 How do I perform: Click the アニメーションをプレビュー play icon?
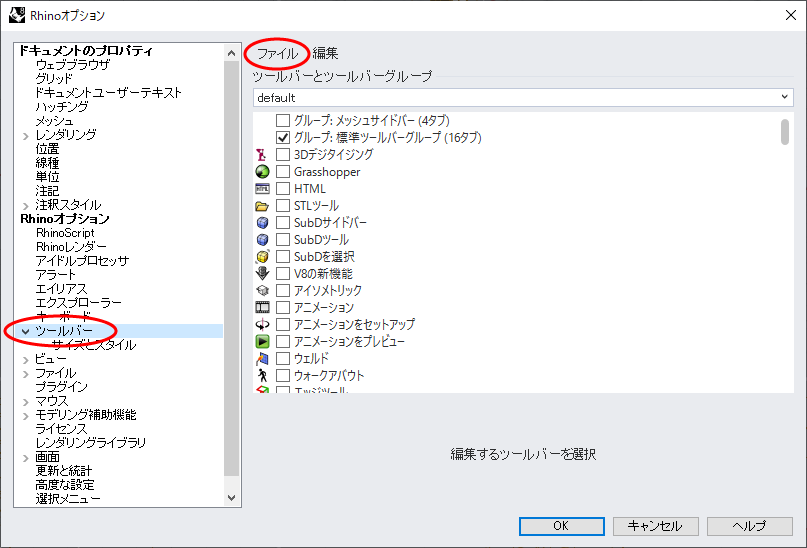coord(263,342)
